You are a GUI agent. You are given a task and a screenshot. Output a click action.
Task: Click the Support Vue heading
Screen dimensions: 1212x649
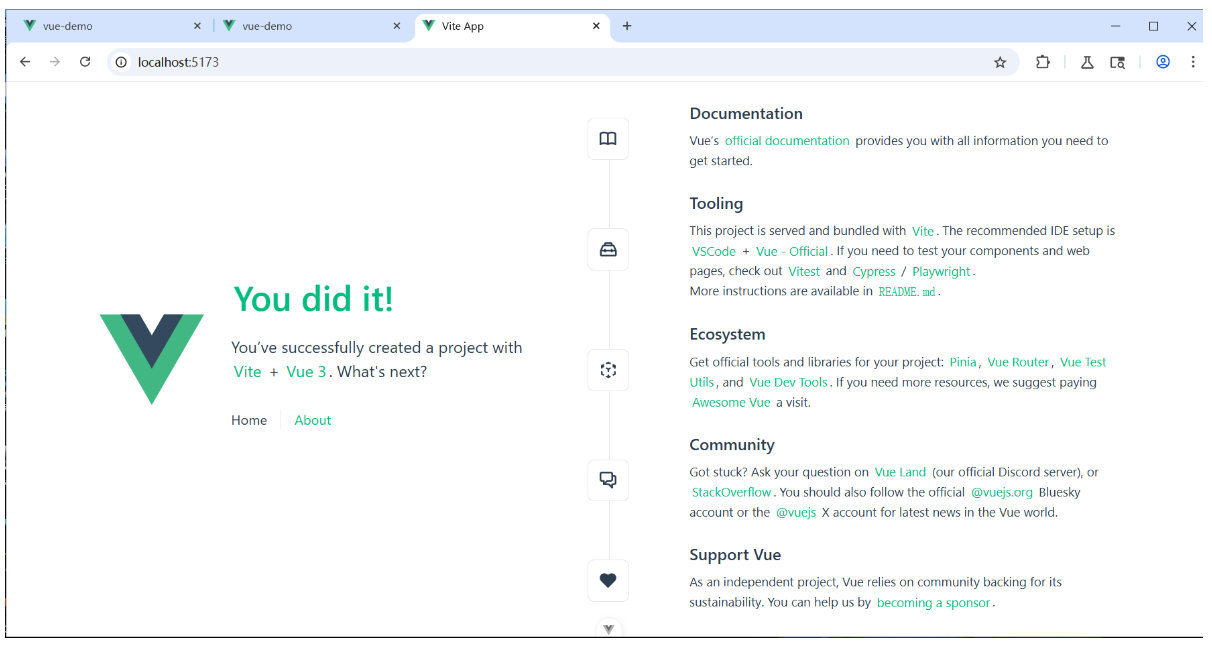tap(735, 554)
